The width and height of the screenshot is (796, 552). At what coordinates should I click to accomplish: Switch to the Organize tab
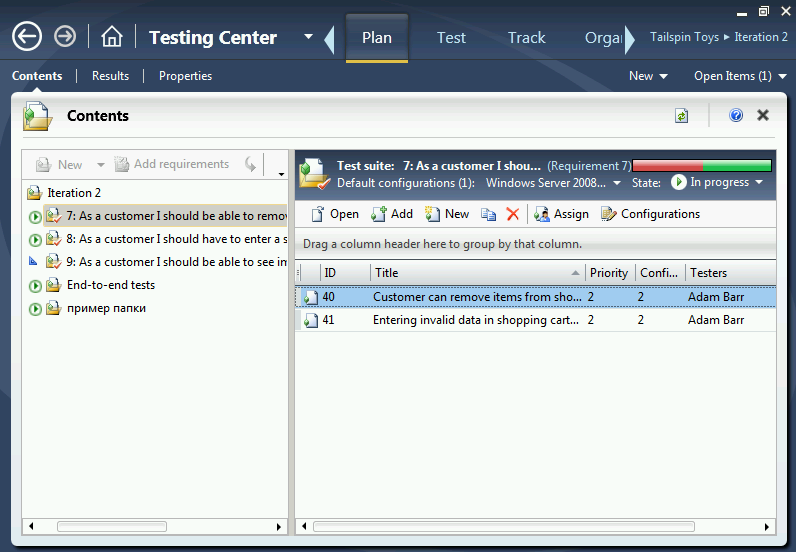coord(603,38)
